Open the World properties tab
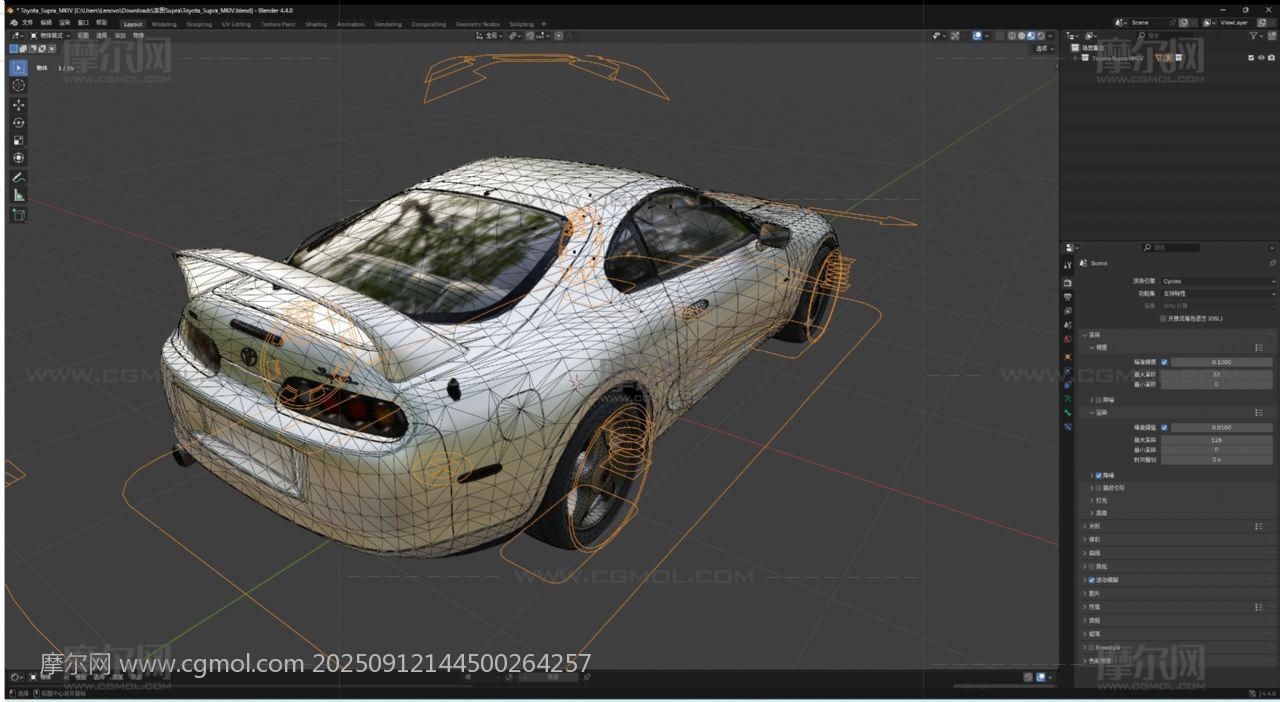1280x702 pixels. point(1068,339)
